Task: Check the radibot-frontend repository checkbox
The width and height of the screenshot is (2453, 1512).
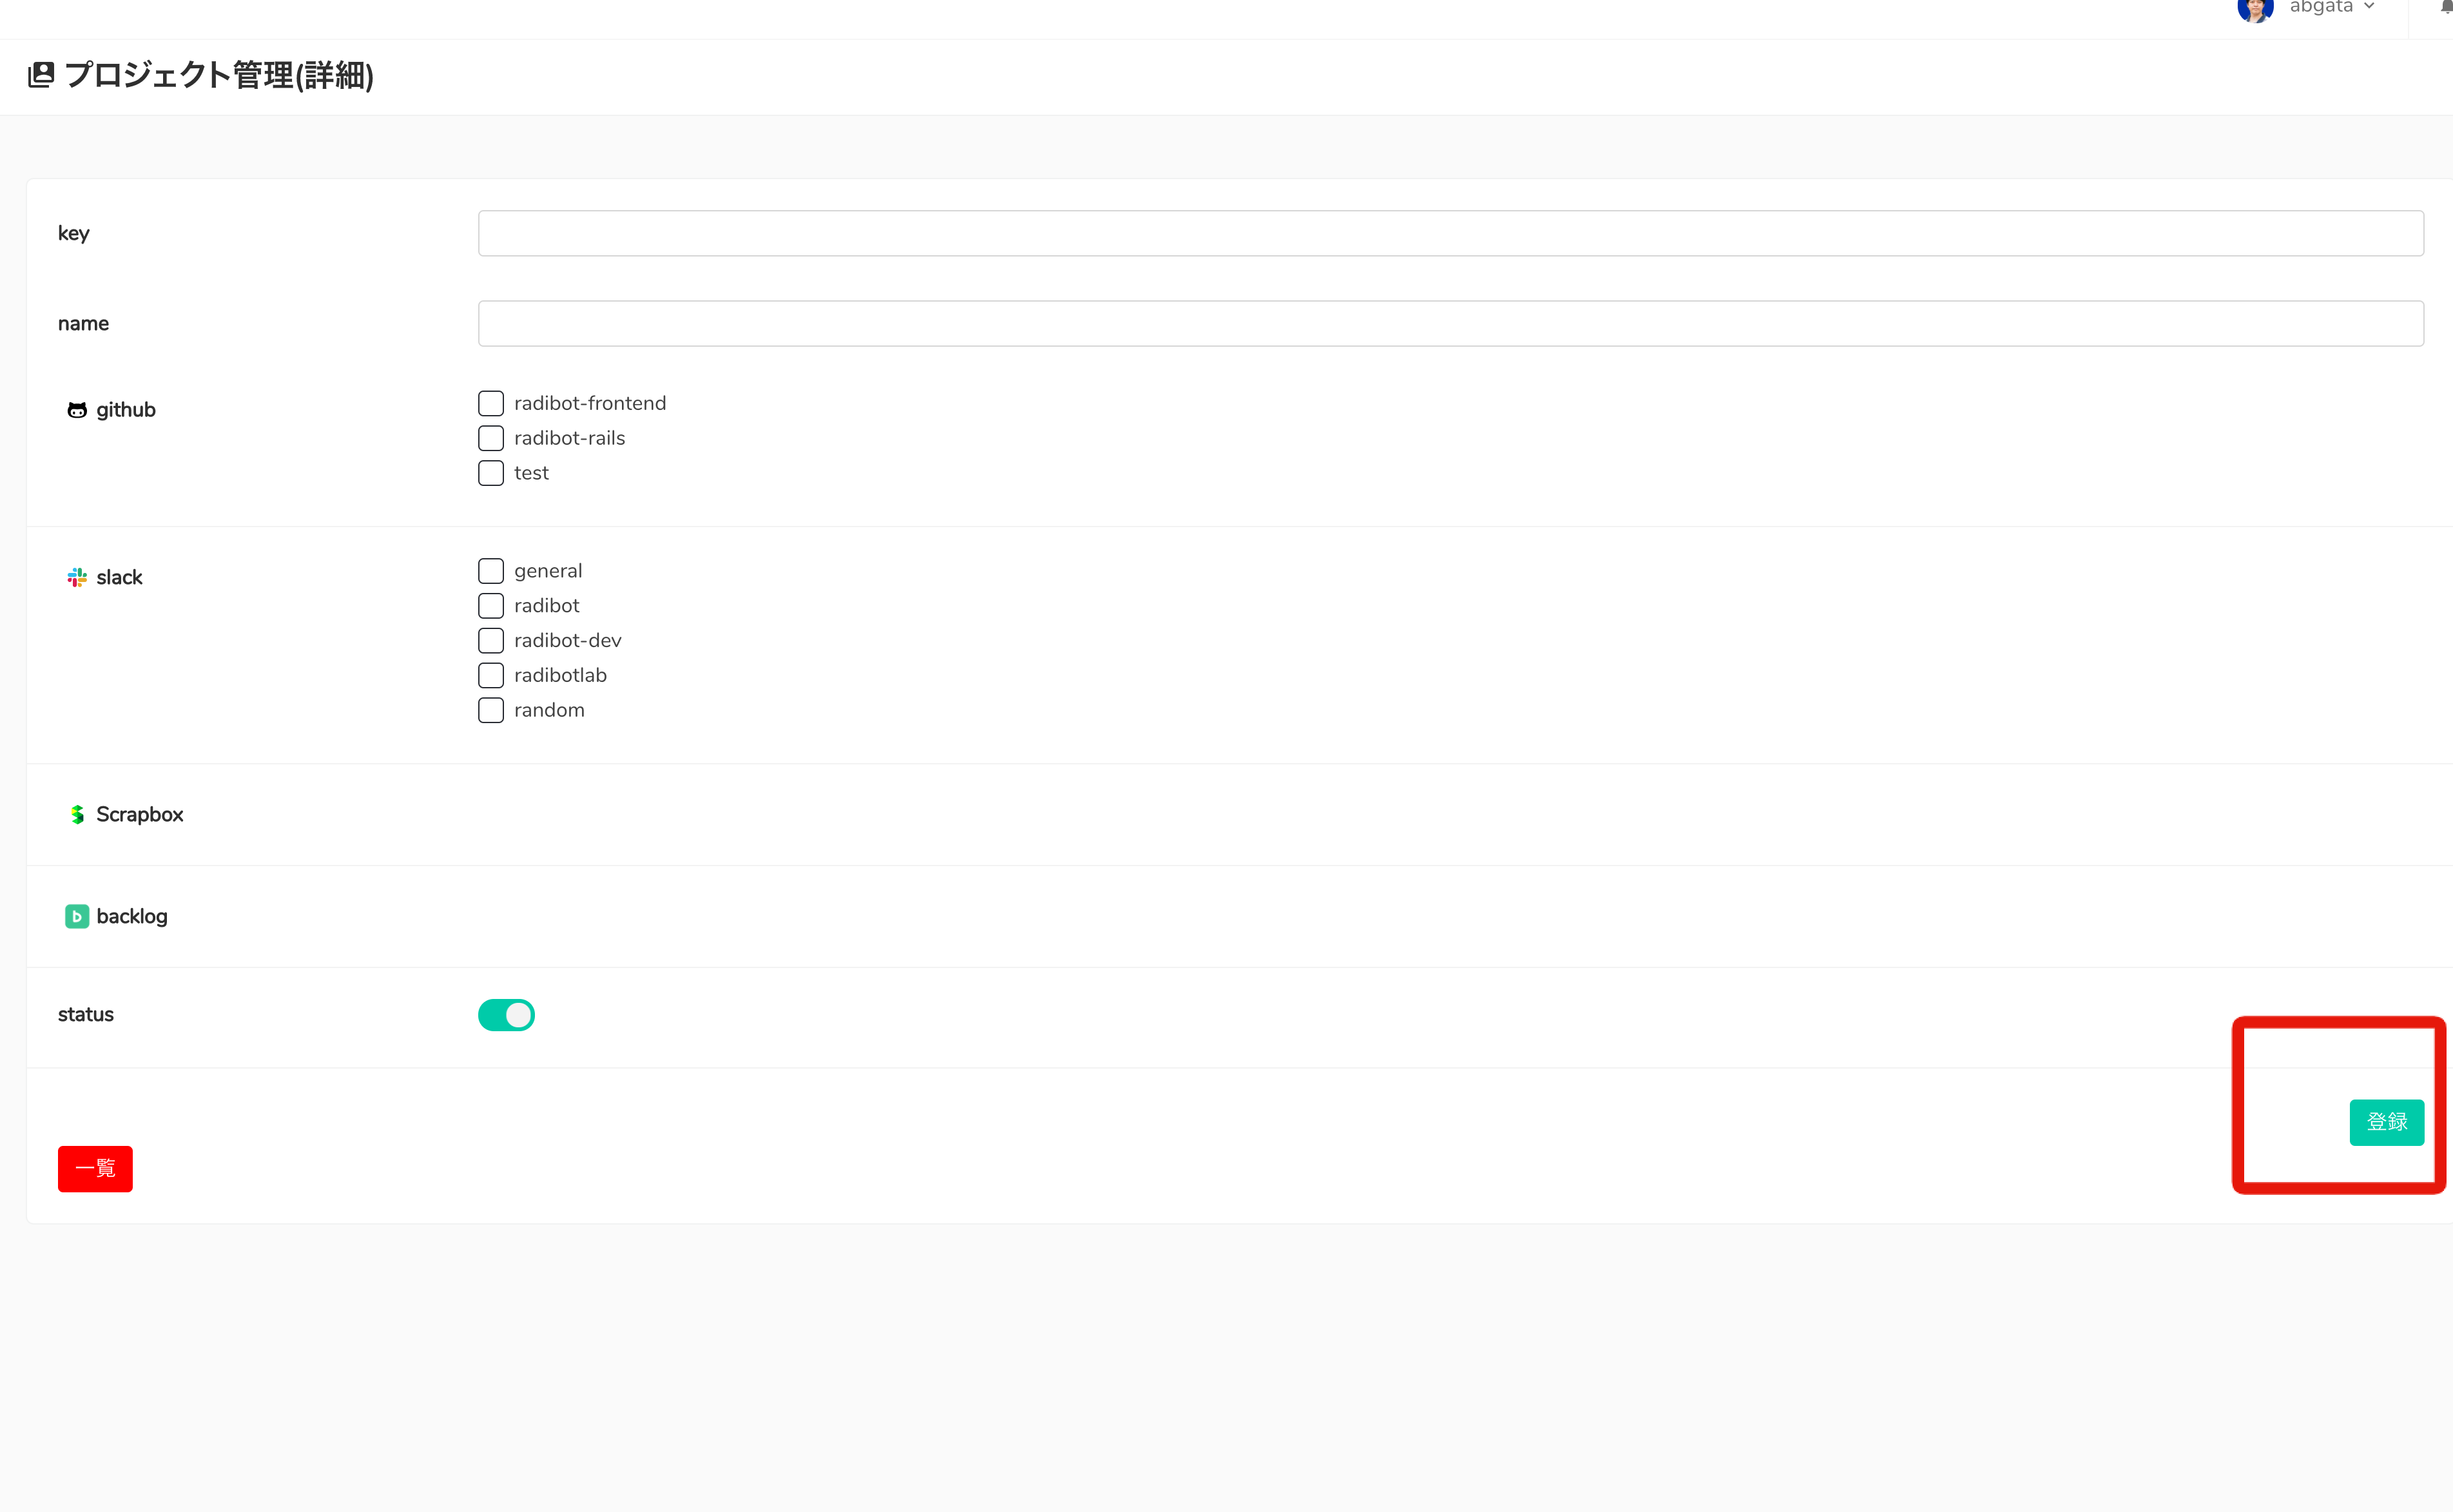Action: click(x=491, y=404)
